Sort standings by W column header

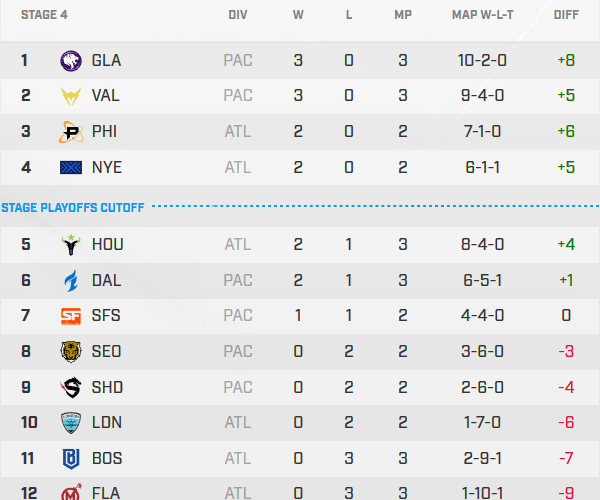click(298, 16)
